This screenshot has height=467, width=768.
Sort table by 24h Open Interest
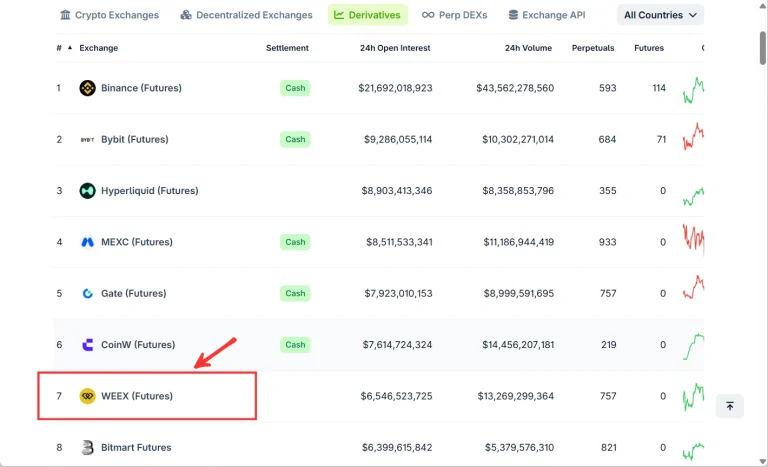(395, 48)
